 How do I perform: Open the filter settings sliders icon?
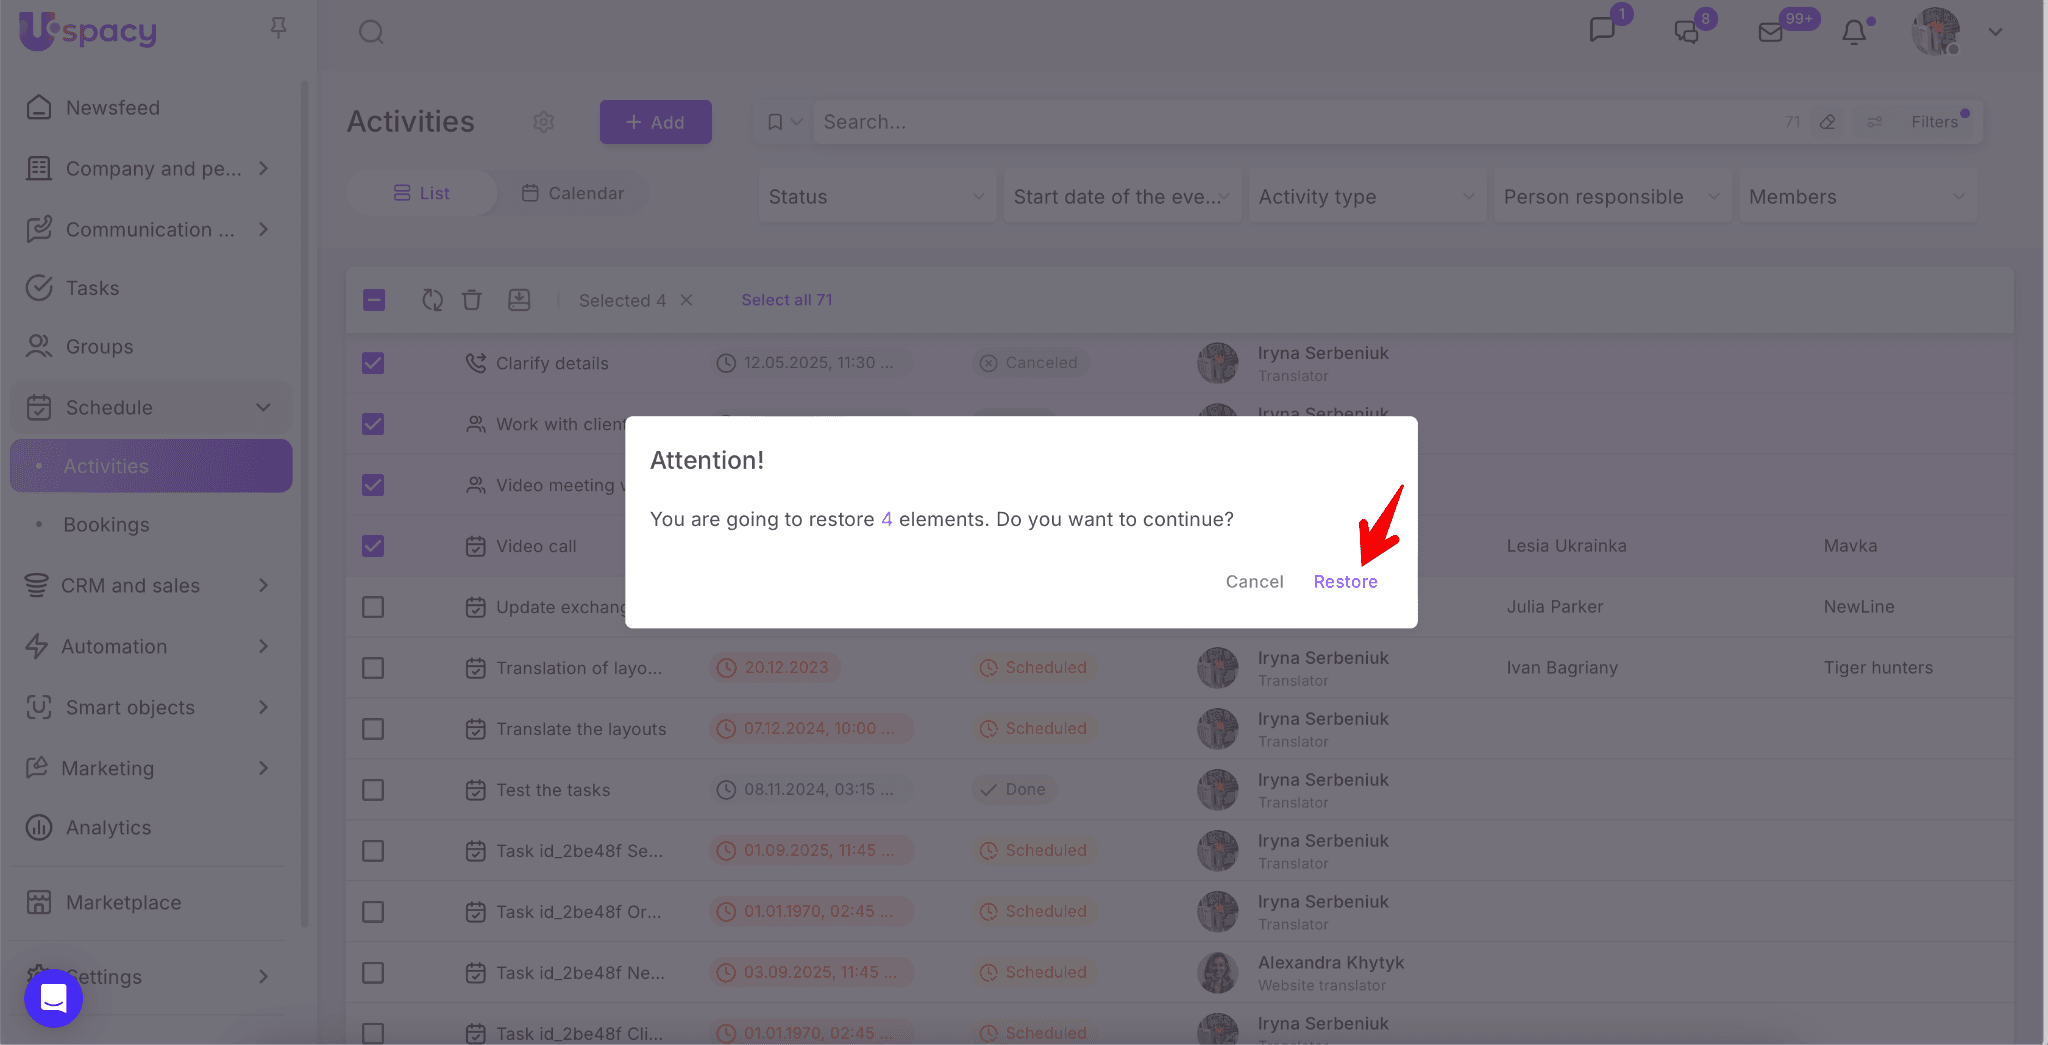point(1875,122)
